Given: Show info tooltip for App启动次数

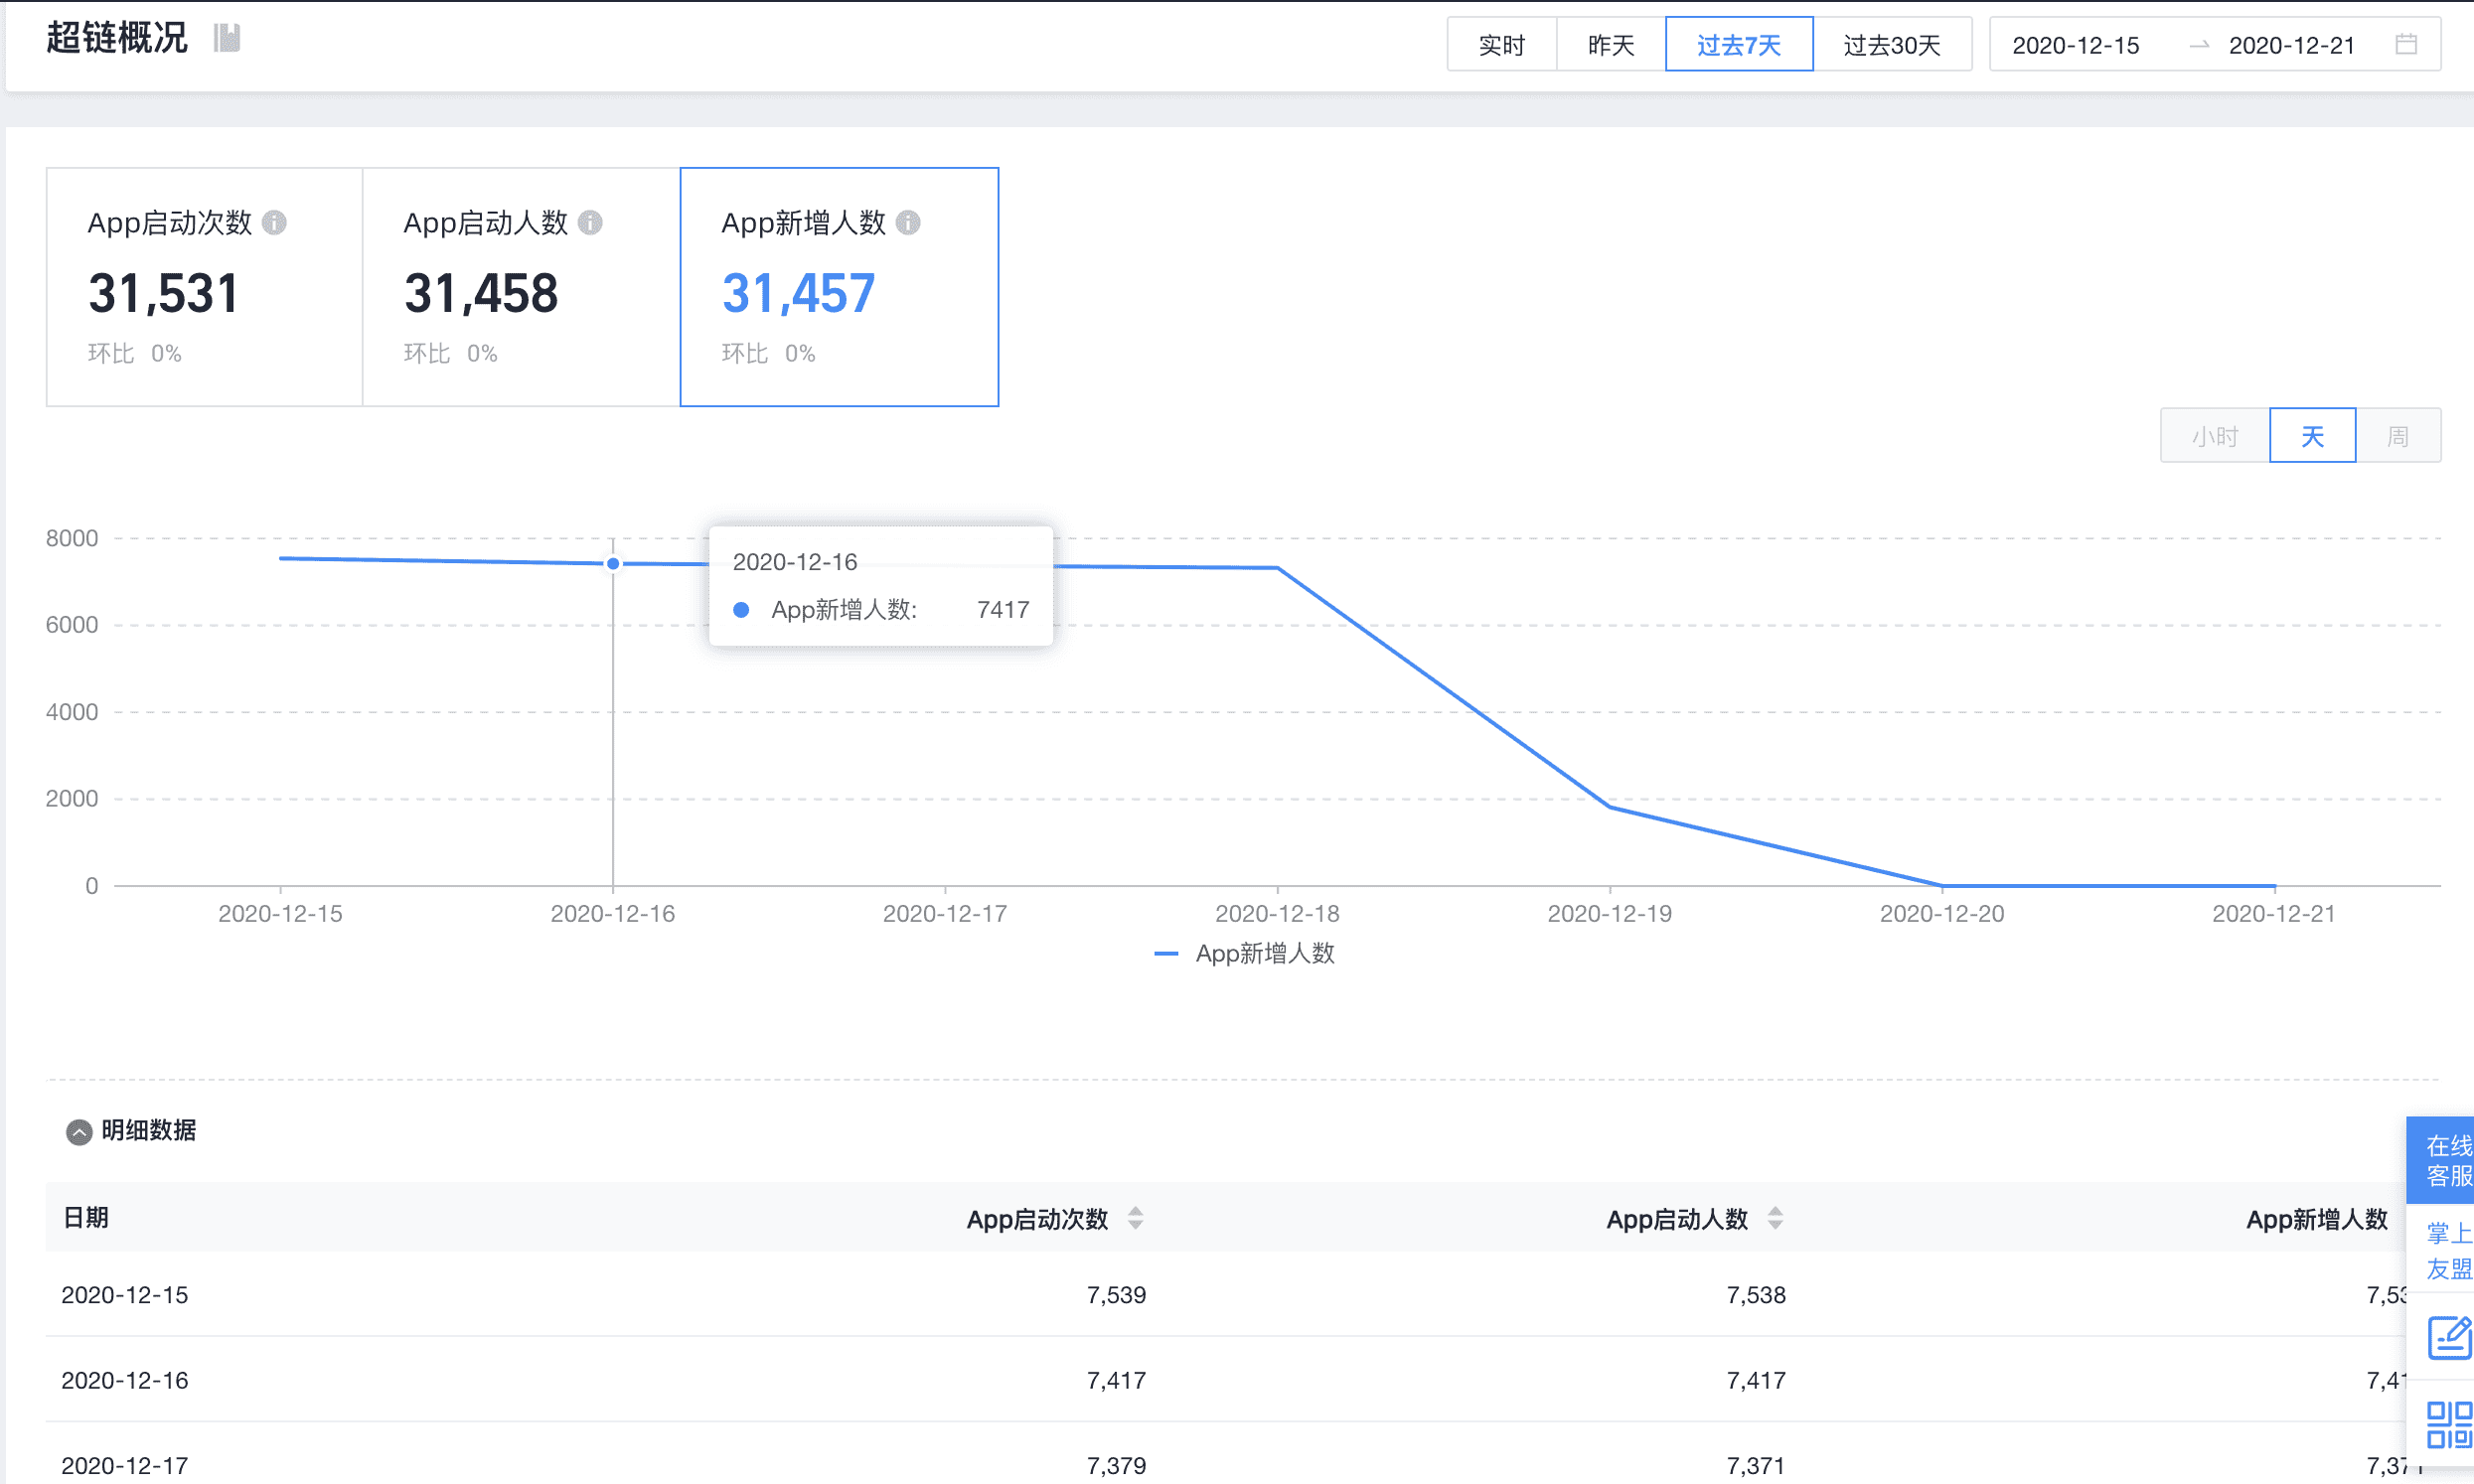Looking at the screenshot, I should (274, 222).
